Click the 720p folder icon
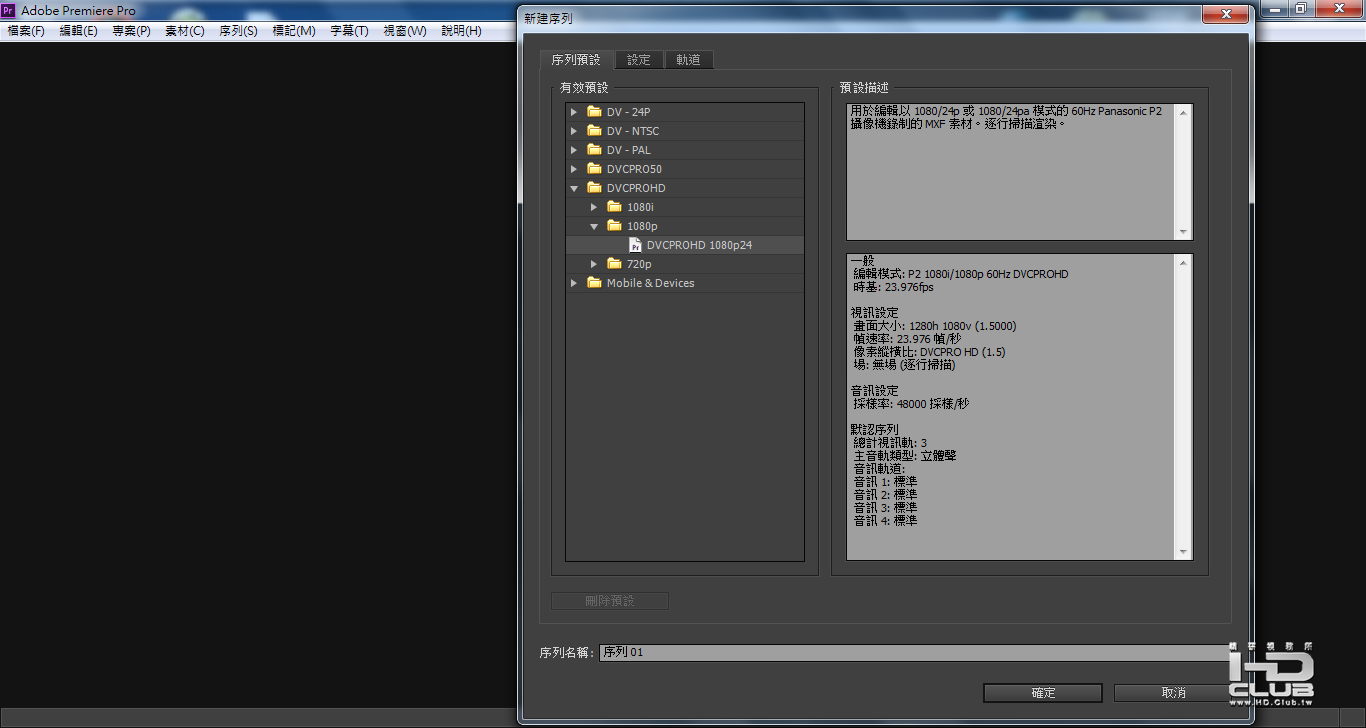1366x728 pixels. pos(614,264)
